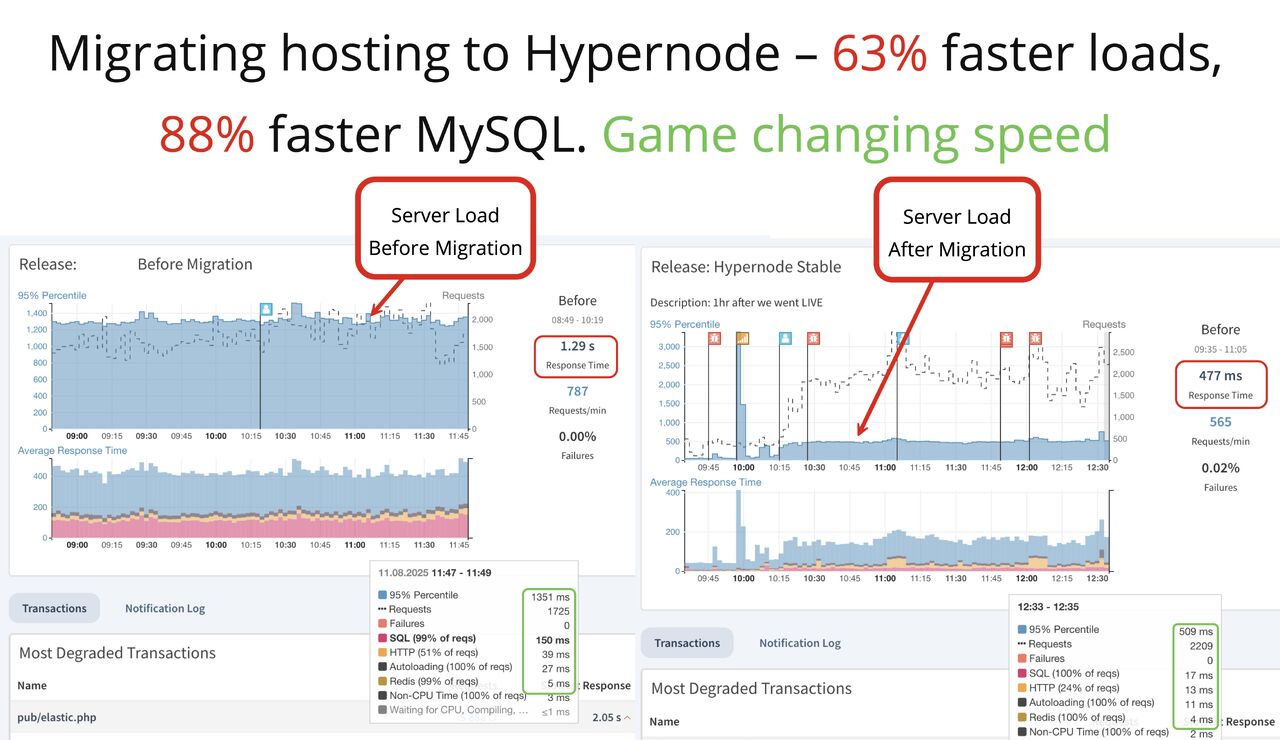The height and width of the screenshot is (740, 1280).
Task: Click the HTTP (24% of reqs) color swatch
Action: coord(1021,688)
